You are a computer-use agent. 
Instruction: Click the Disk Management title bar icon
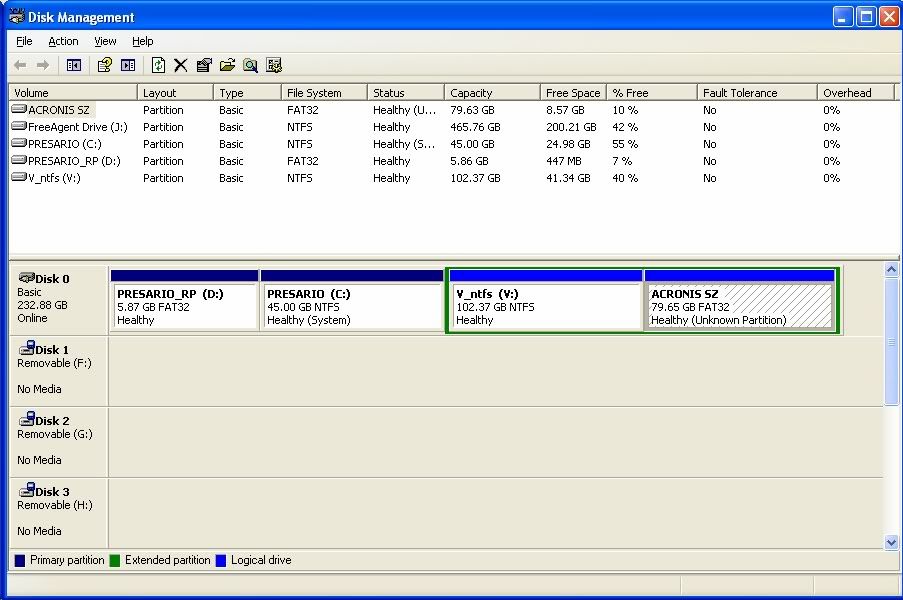tap(17, 17)
